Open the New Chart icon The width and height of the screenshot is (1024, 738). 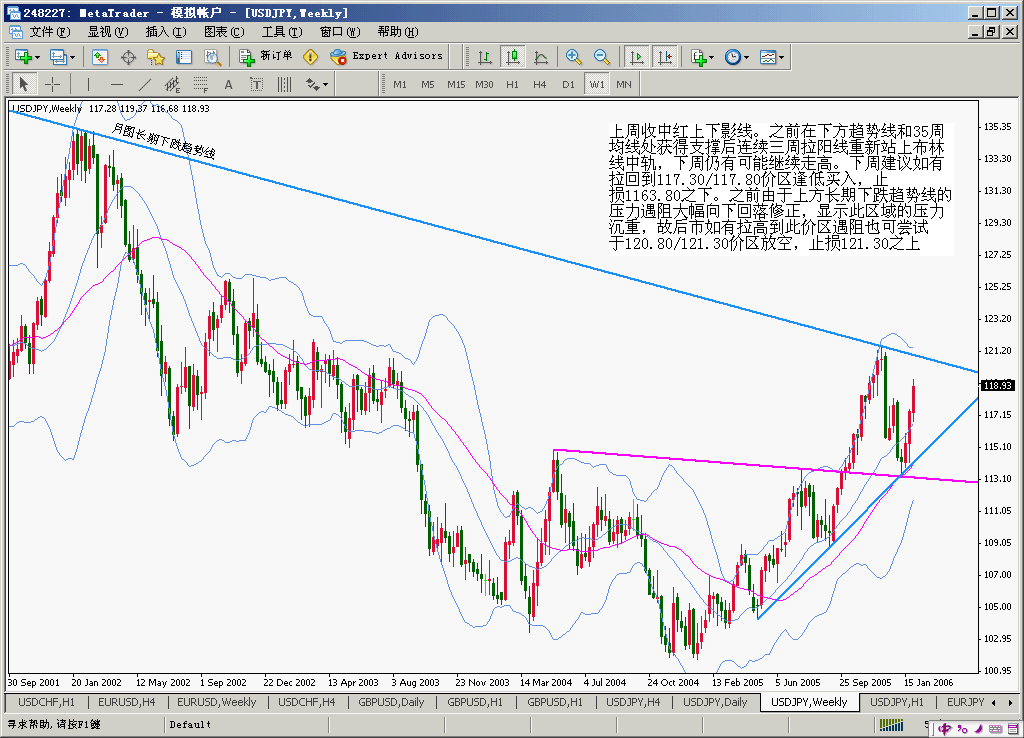click(x=23, y=57)
